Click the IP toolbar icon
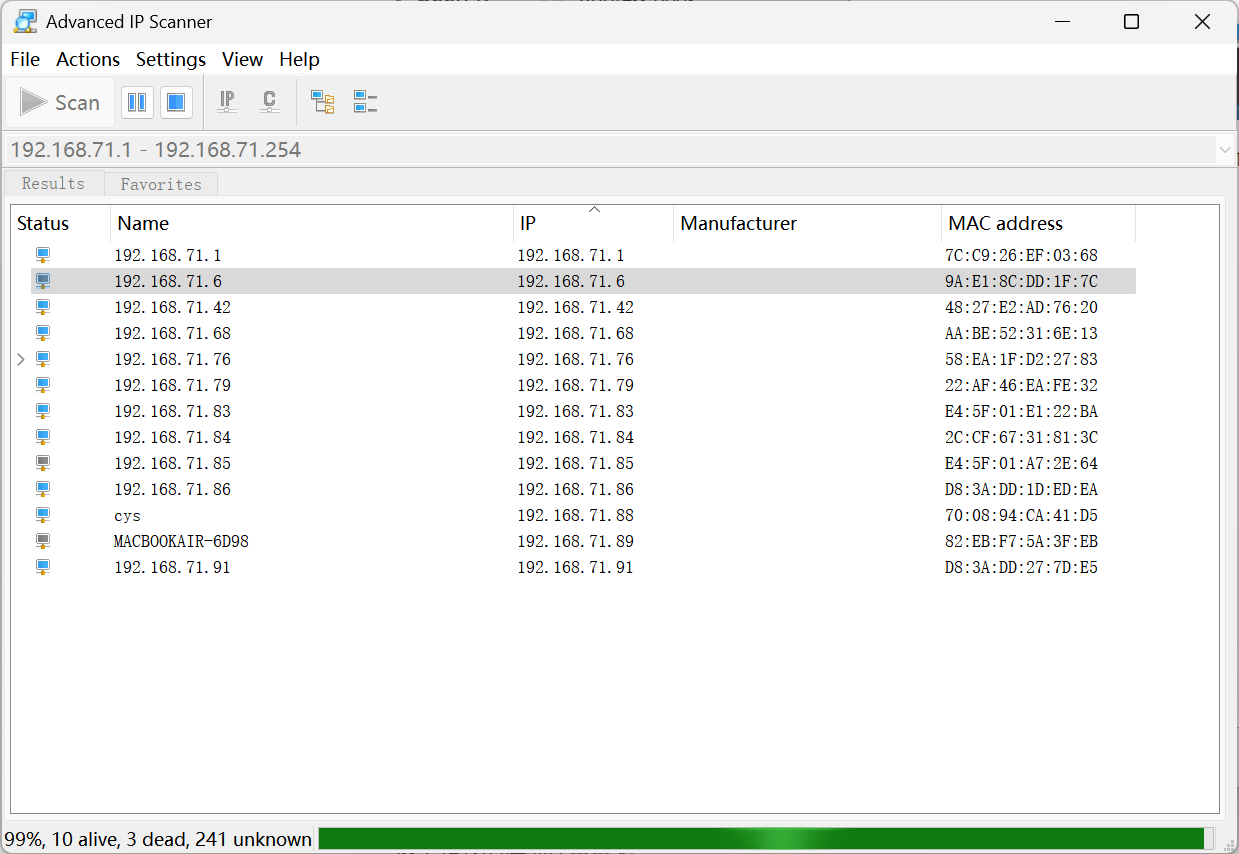This screenshot has width=1239, height=854. point(228,102)
